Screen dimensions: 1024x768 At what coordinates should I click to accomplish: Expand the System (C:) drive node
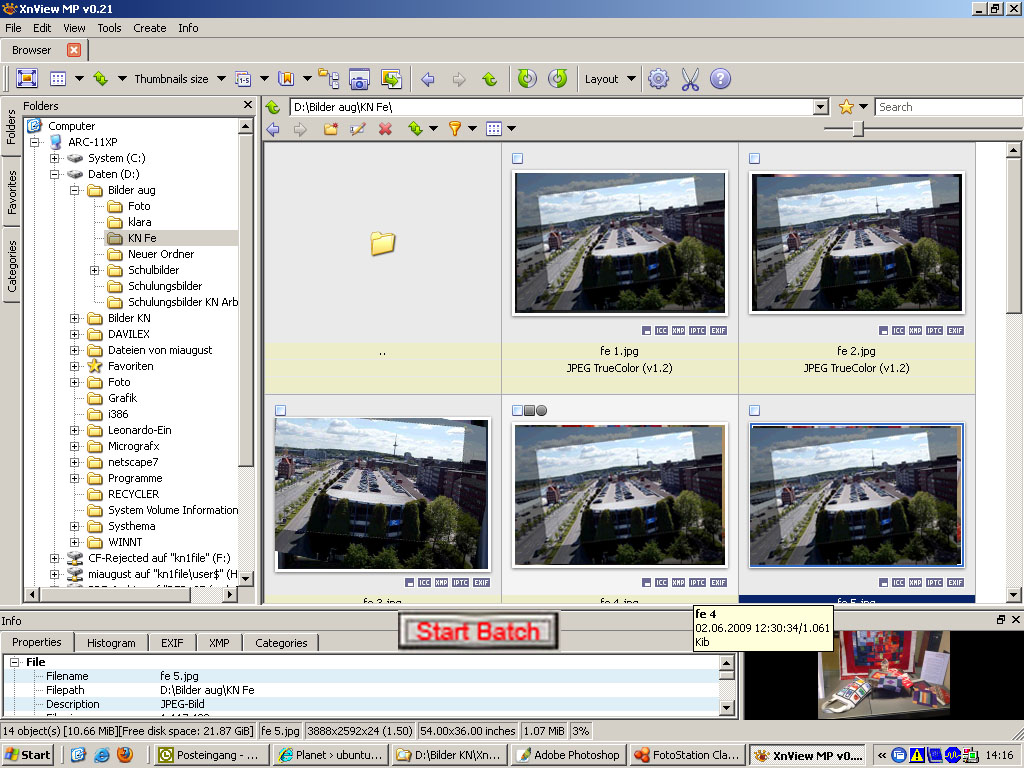coord(55,158)
